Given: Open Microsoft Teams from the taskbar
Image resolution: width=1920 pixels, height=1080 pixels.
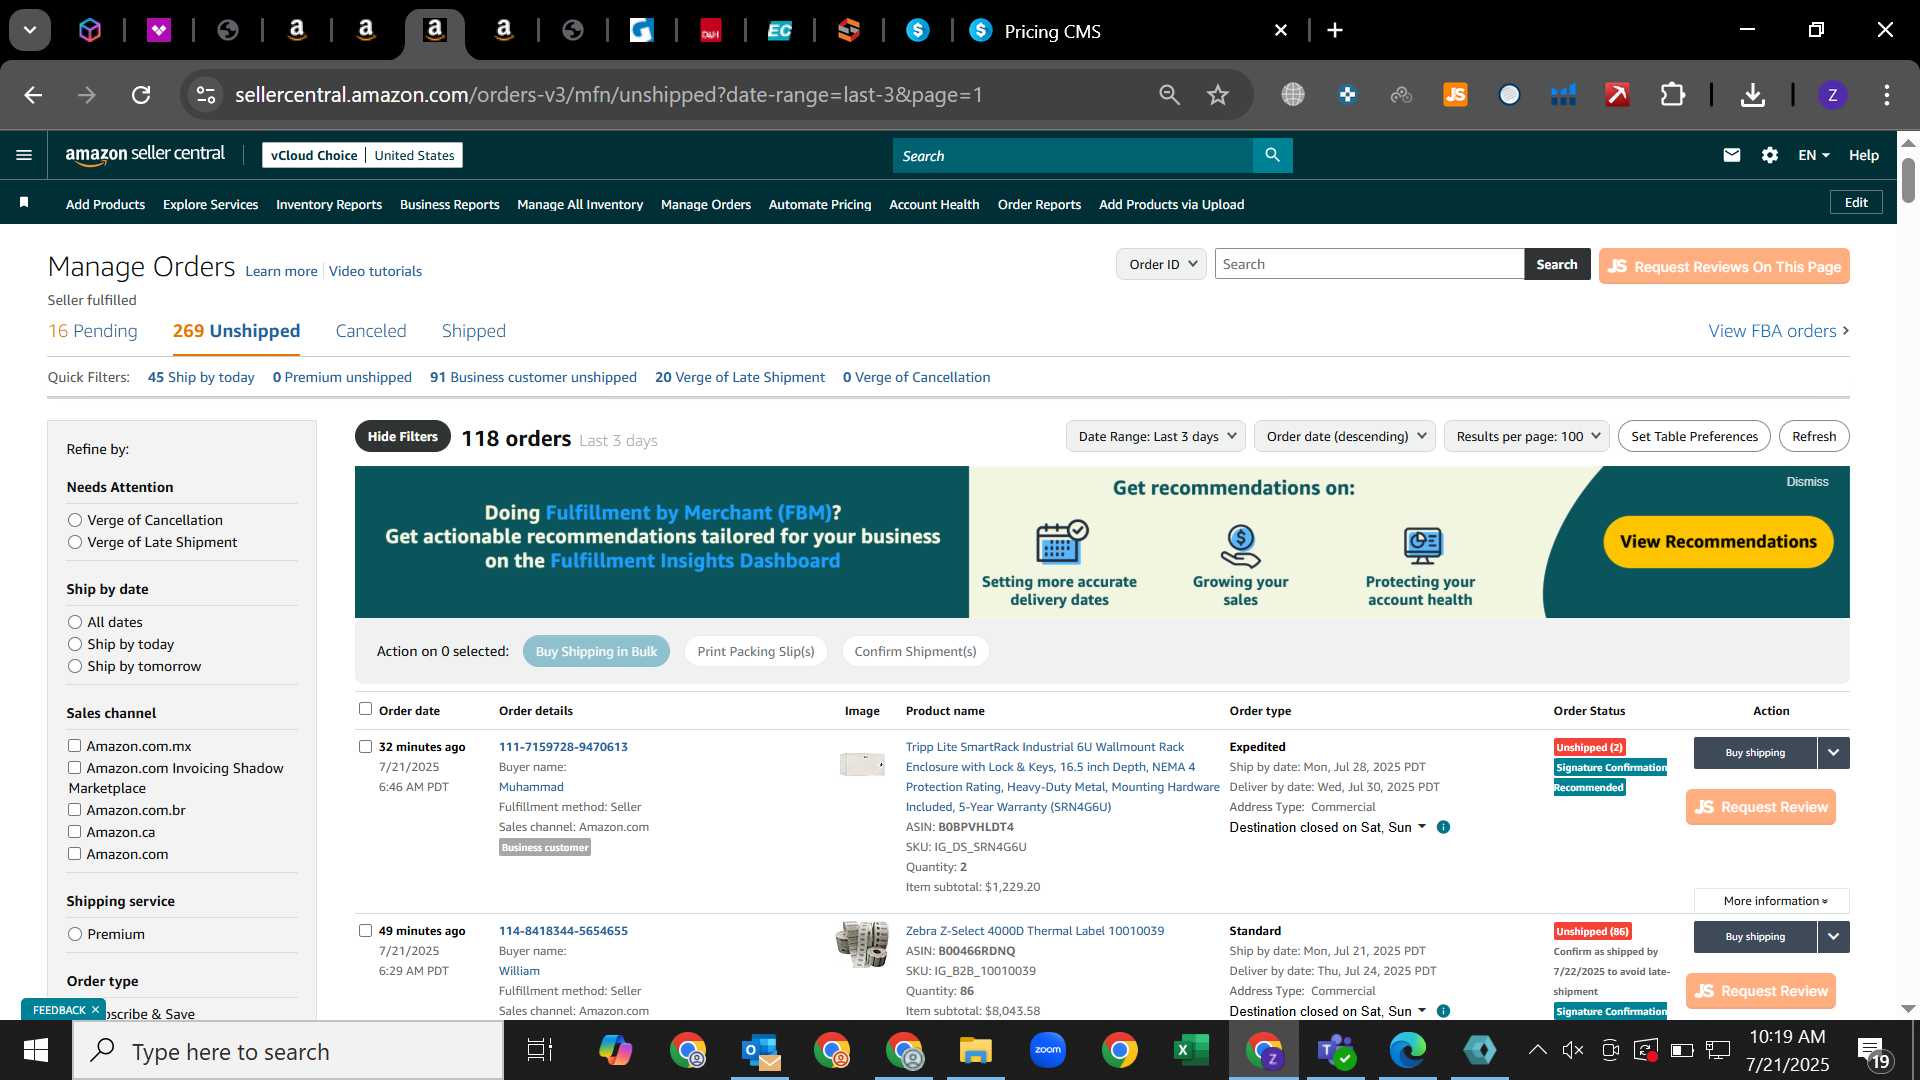Looking at the screenshot, I should 1335,1051.
